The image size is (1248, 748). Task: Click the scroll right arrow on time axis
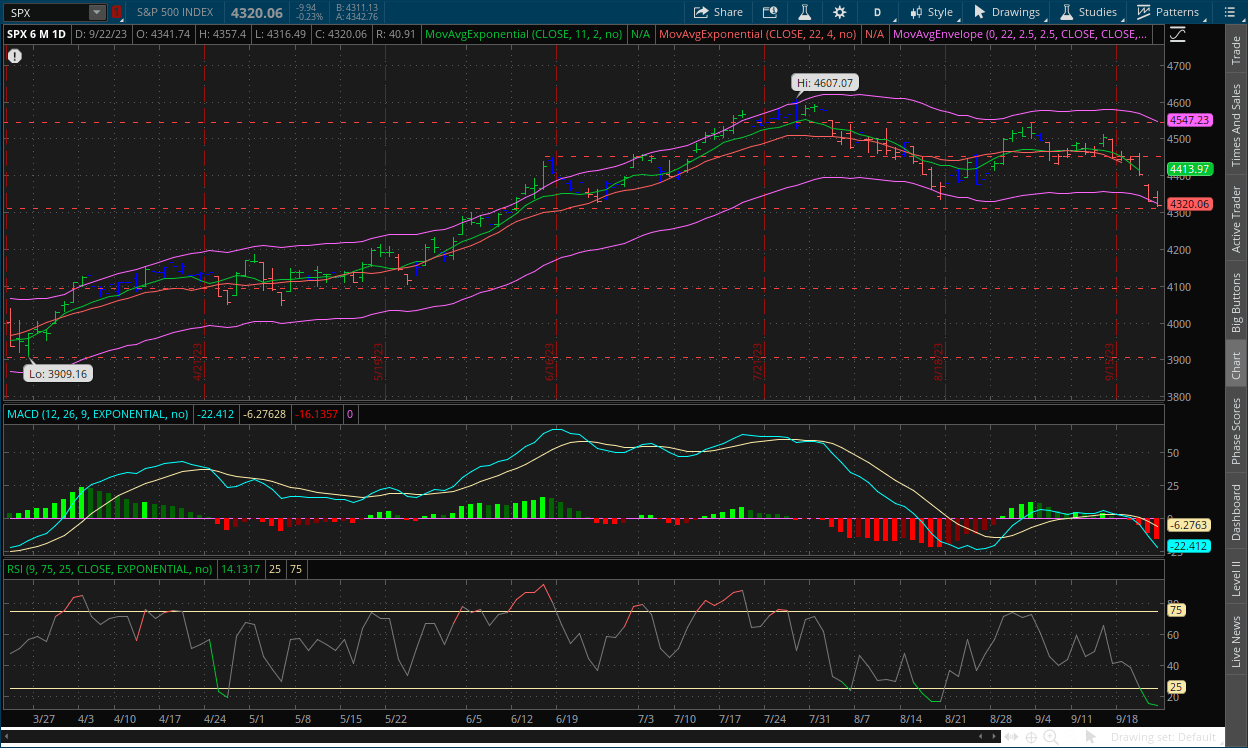996,737
